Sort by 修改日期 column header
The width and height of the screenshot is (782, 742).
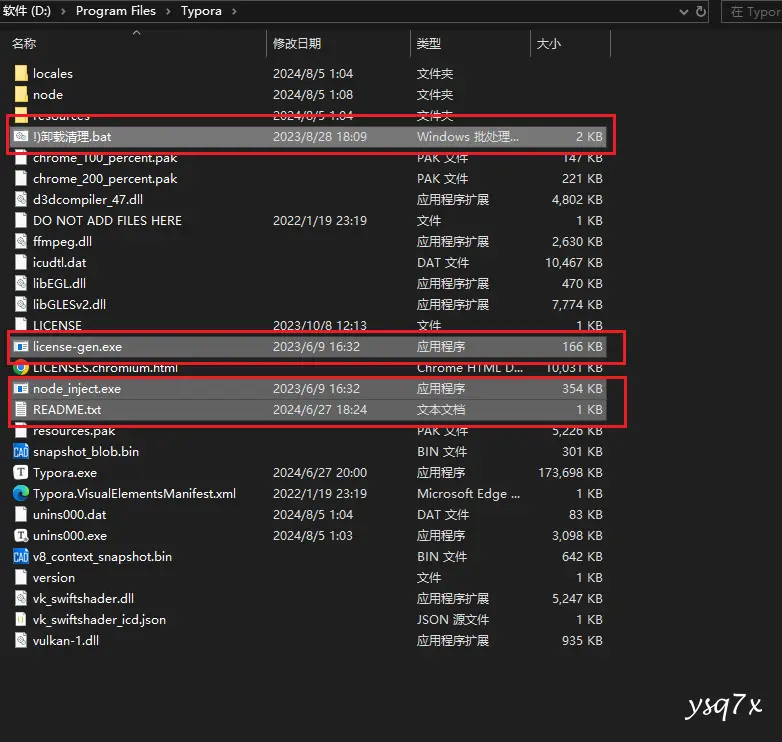297,43
